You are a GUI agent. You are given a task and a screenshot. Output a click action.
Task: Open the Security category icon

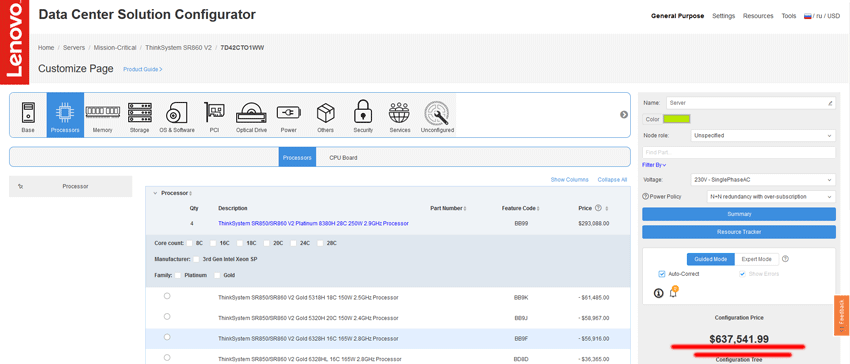click(x=363, y=115)
